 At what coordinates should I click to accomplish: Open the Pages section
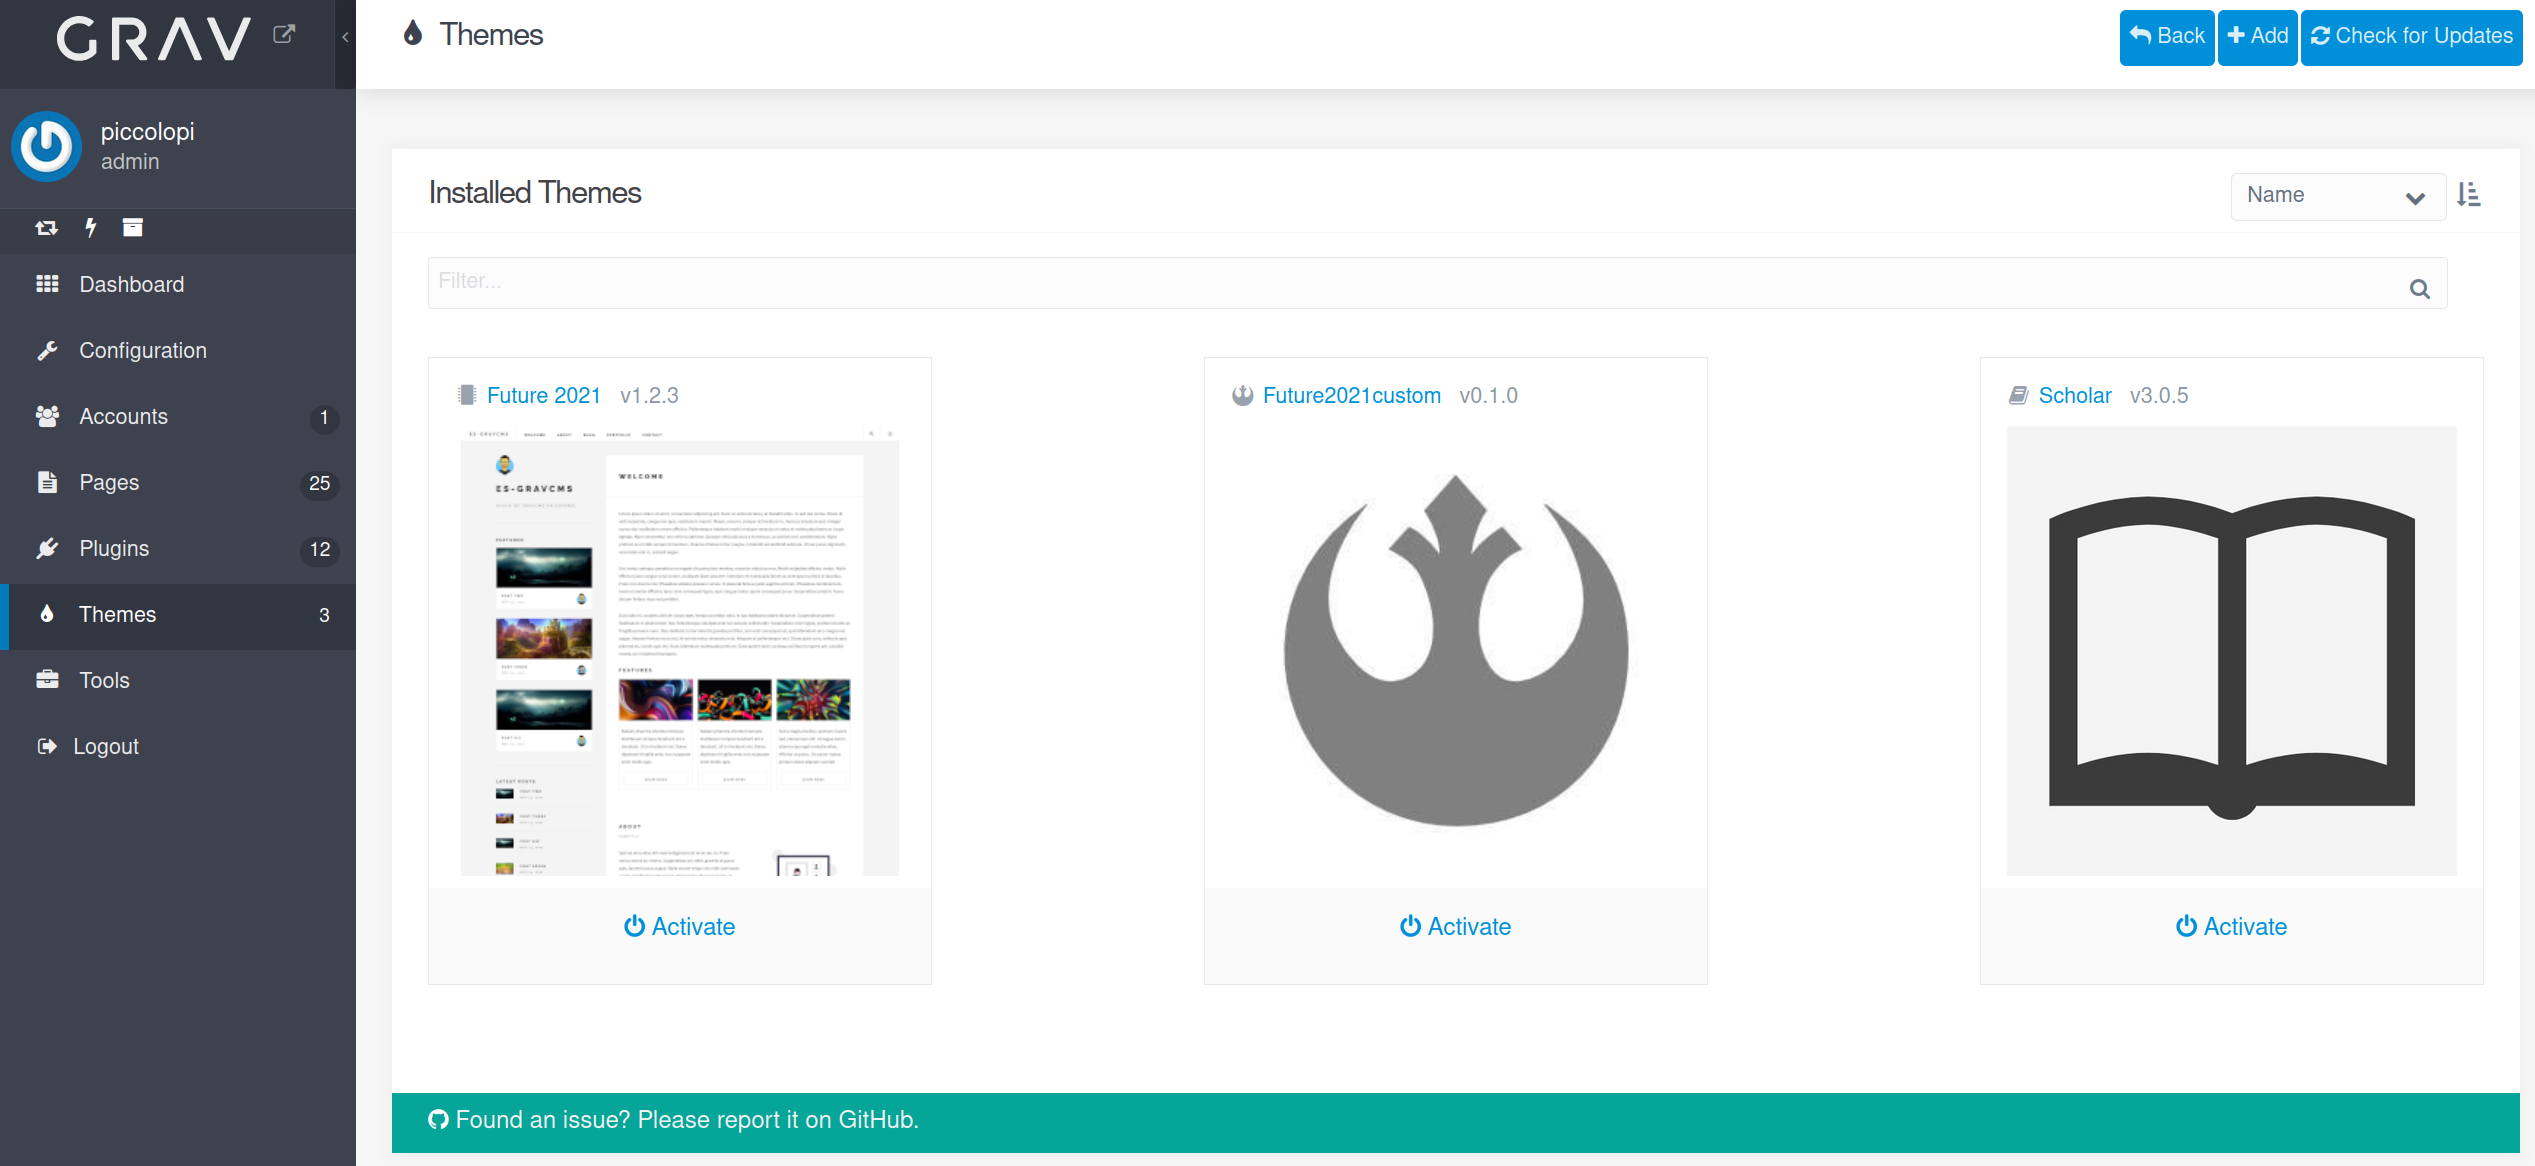point(178,483)
